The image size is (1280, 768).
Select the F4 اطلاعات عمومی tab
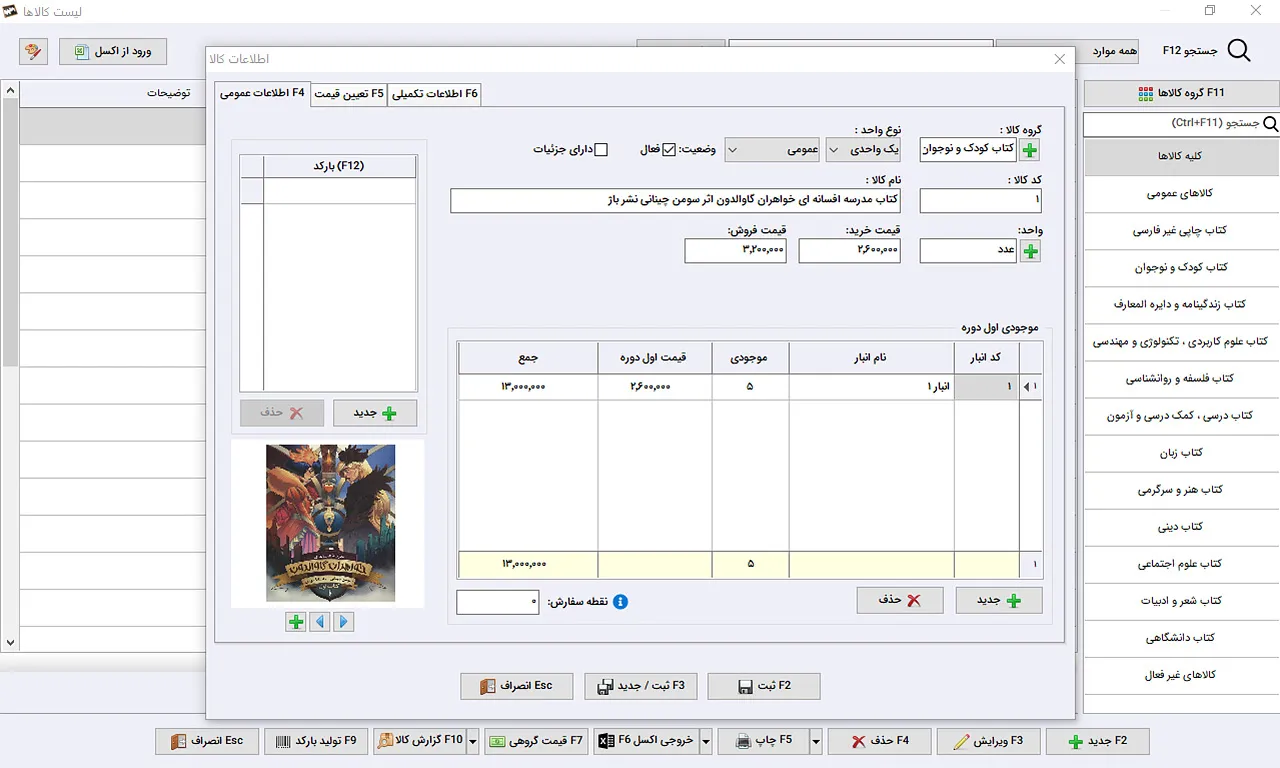coord(262,93)
